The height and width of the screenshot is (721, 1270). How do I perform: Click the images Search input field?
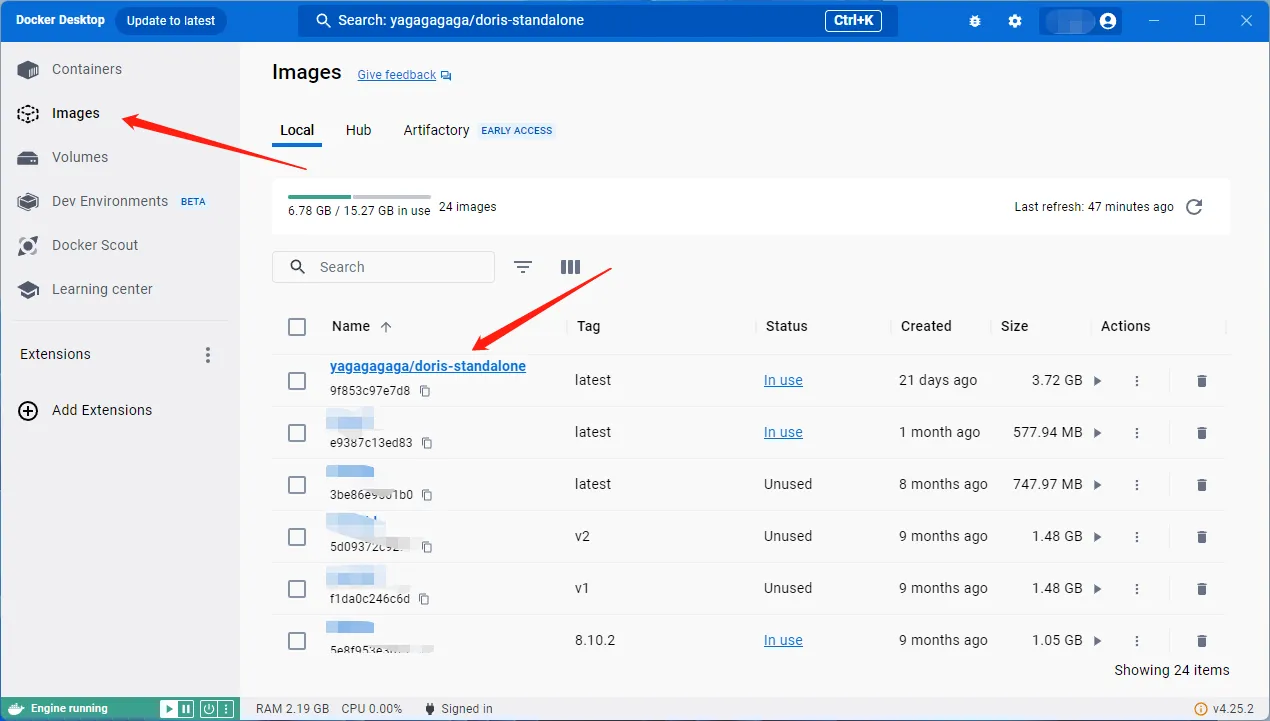coord(383,267)
